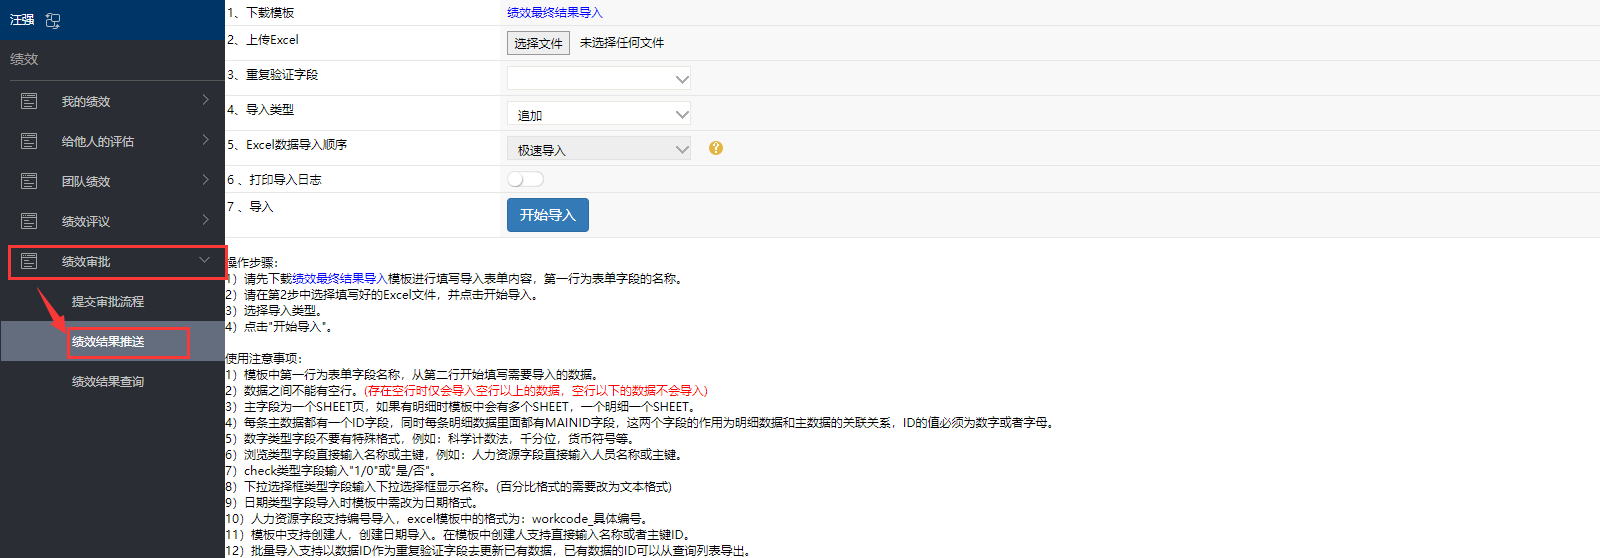Click the 团队绩效 sidebar list icon

pyautogui.click(x=29, y=181)
